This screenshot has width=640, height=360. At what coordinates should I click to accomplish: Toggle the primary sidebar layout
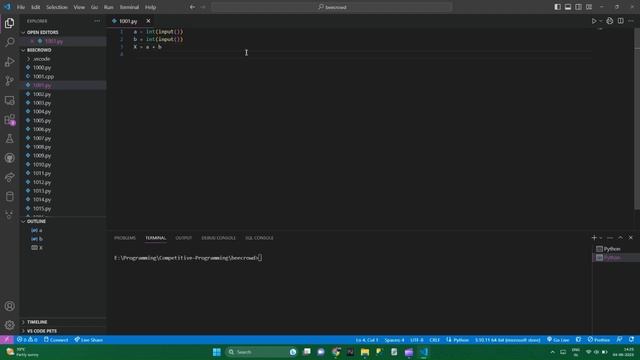(x=558, y=7)
